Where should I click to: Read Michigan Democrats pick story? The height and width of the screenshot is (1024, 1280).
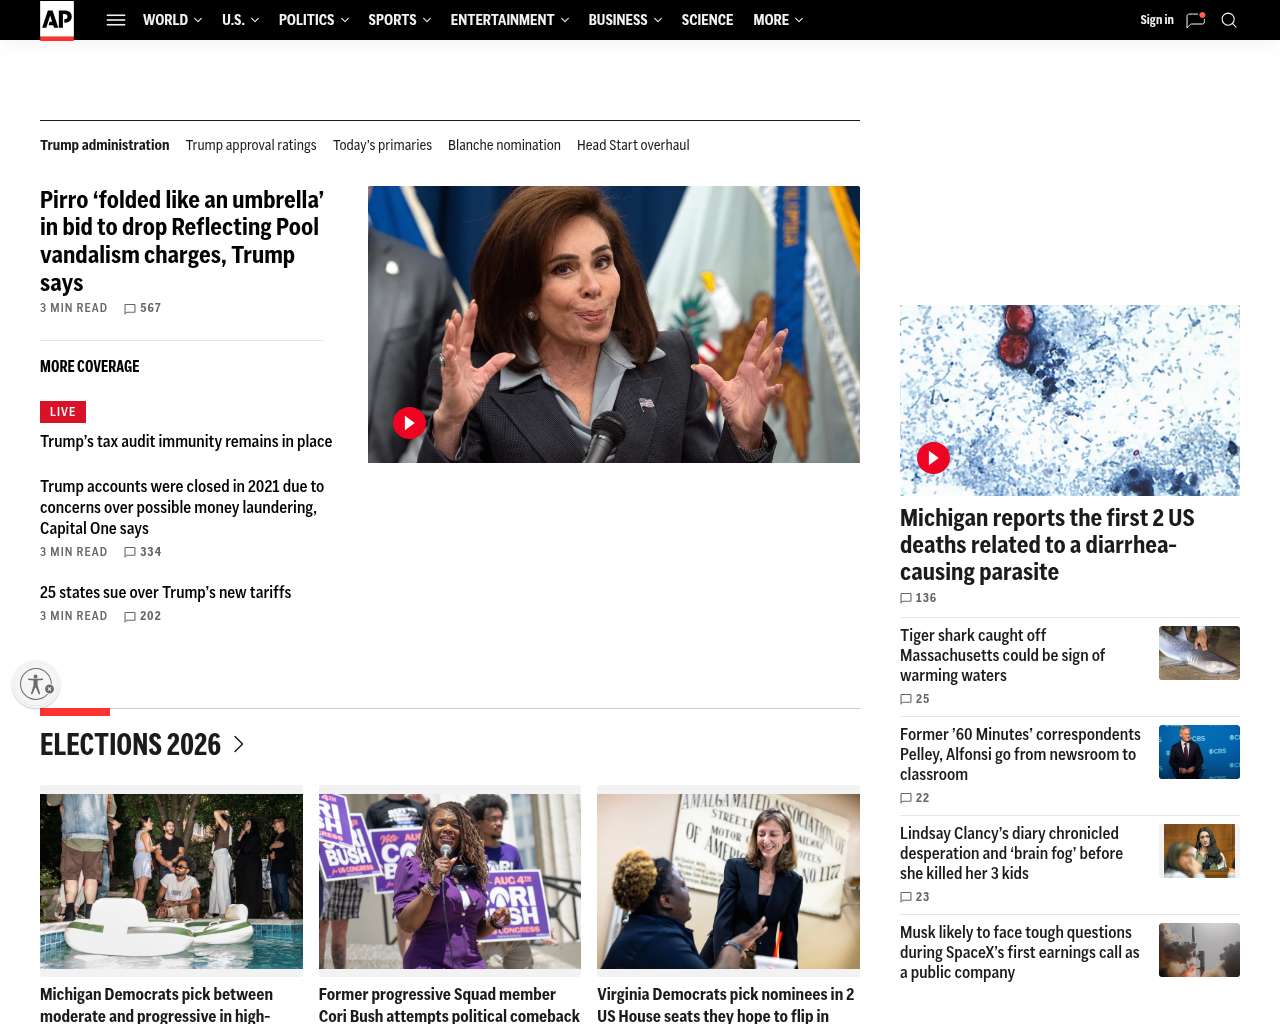click(157, 1004)
